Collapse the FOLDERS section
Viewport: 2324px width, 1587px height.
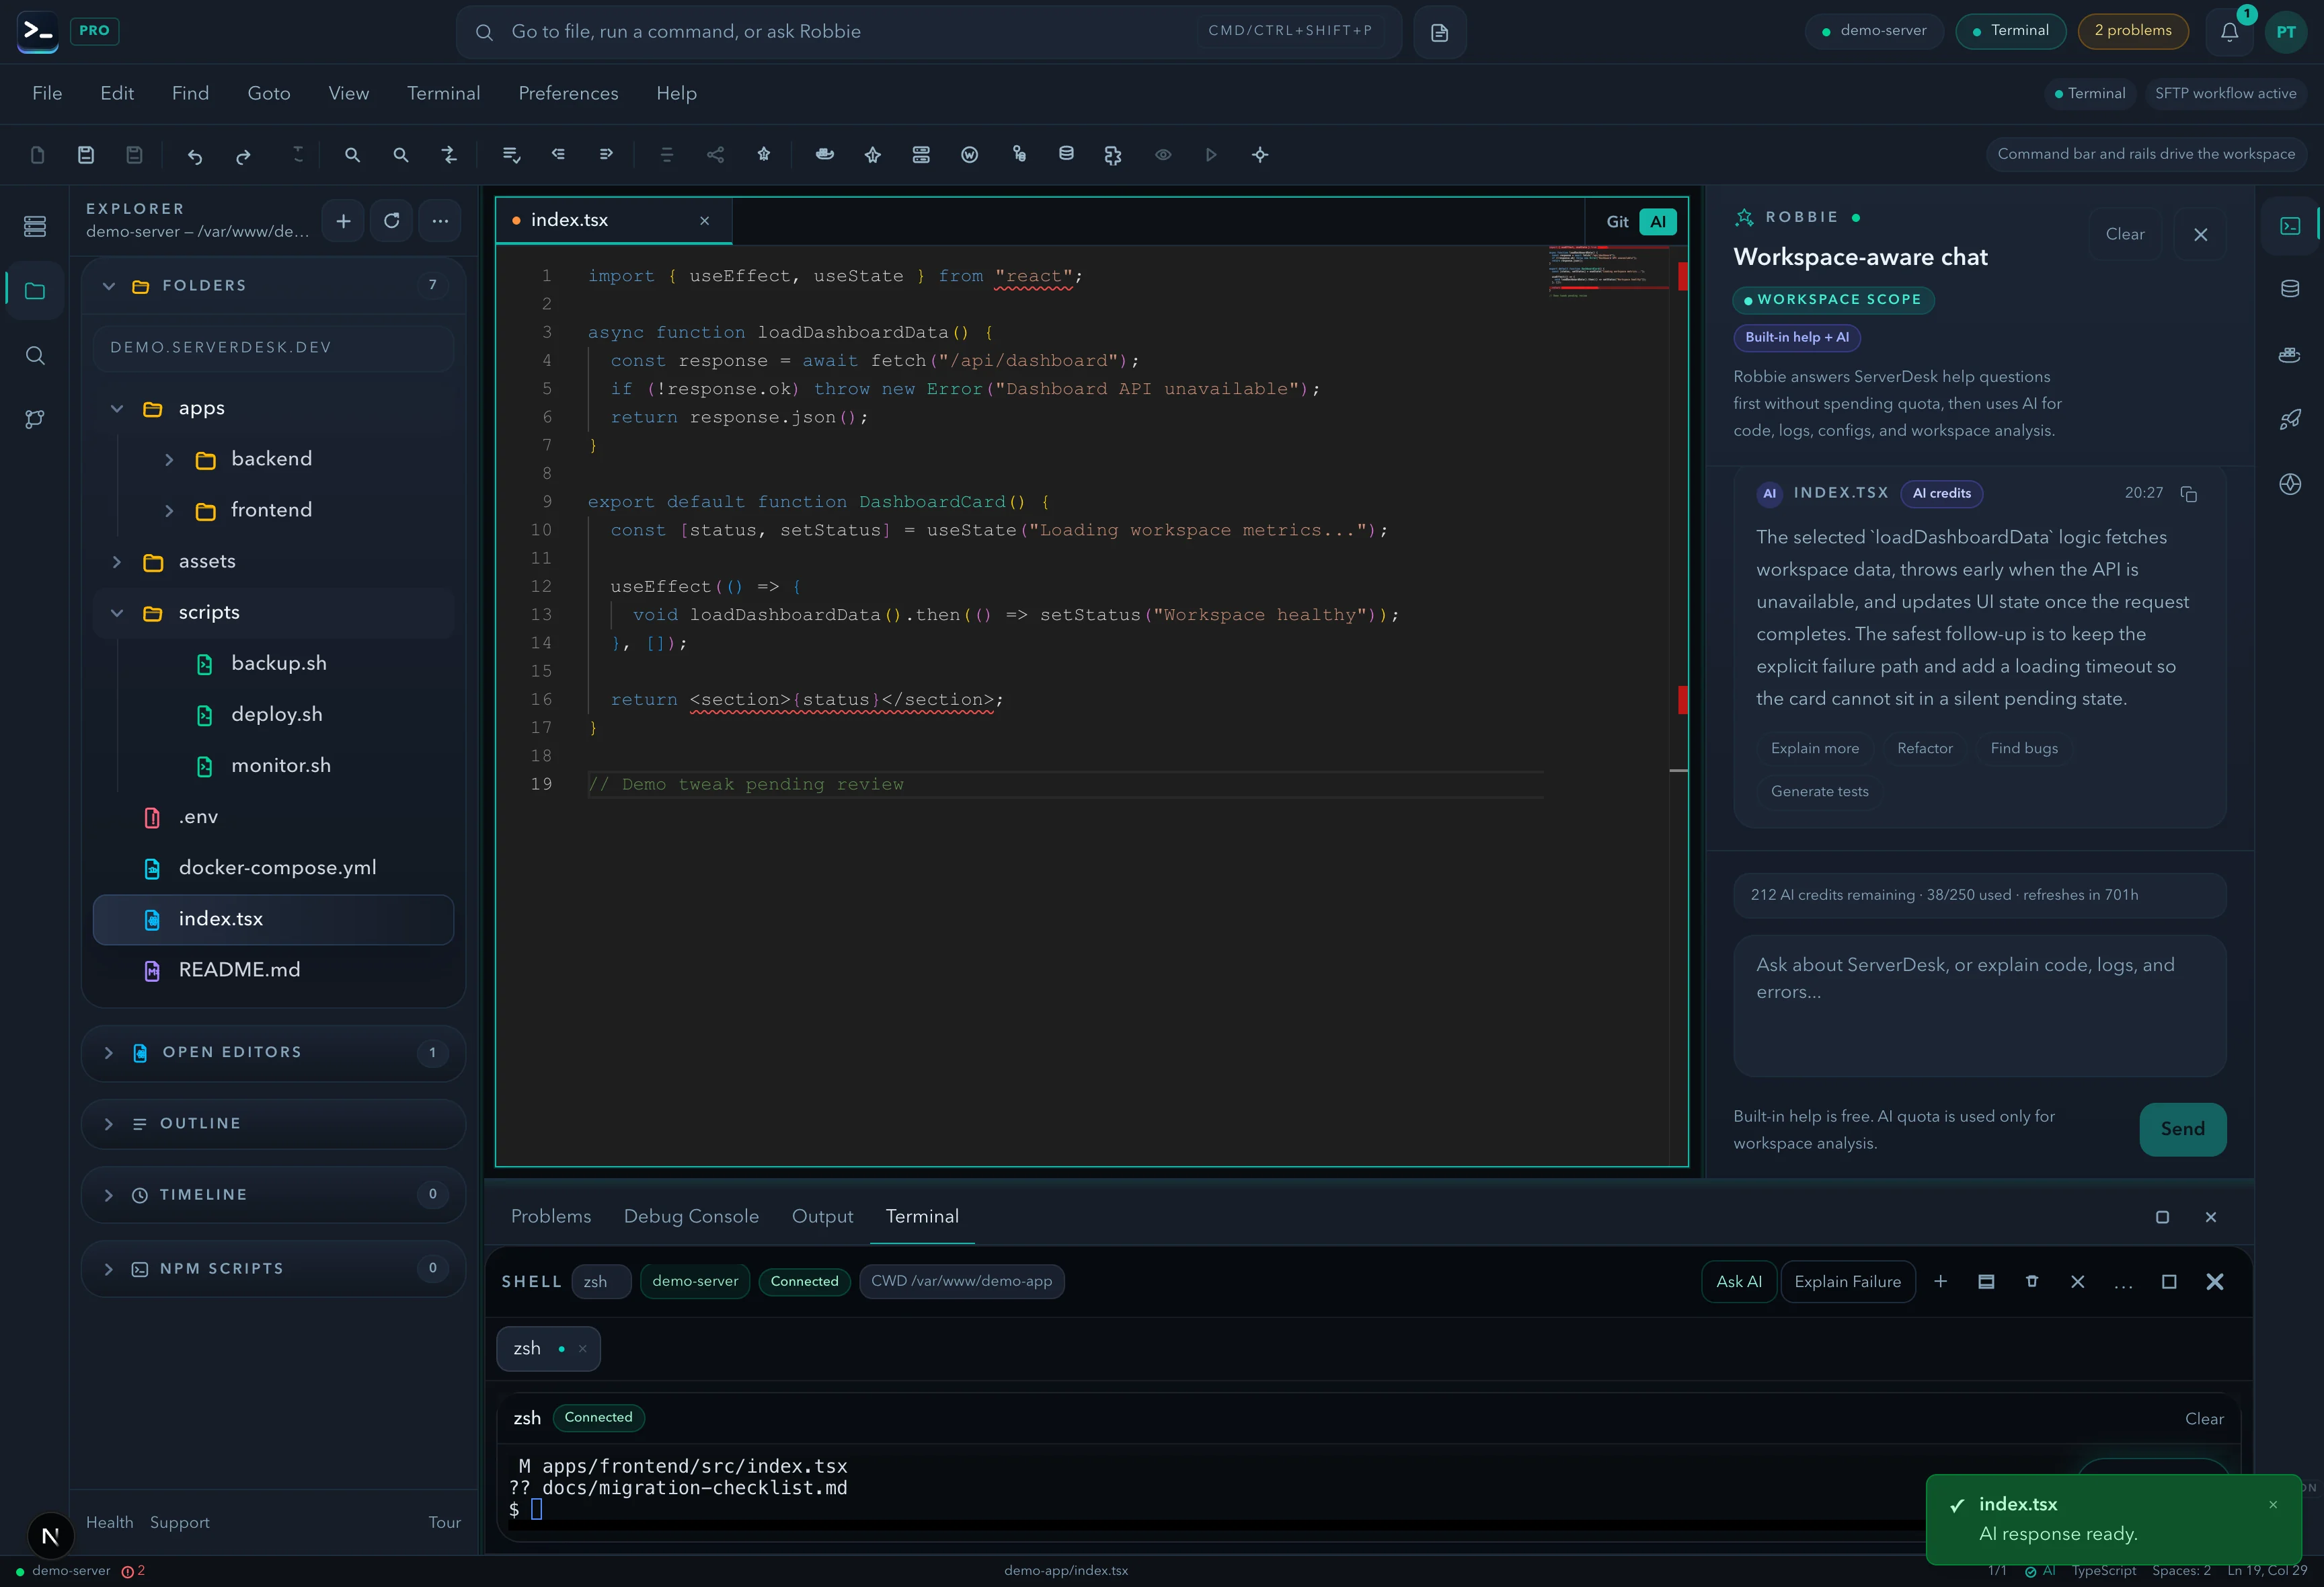coord(109,286)
